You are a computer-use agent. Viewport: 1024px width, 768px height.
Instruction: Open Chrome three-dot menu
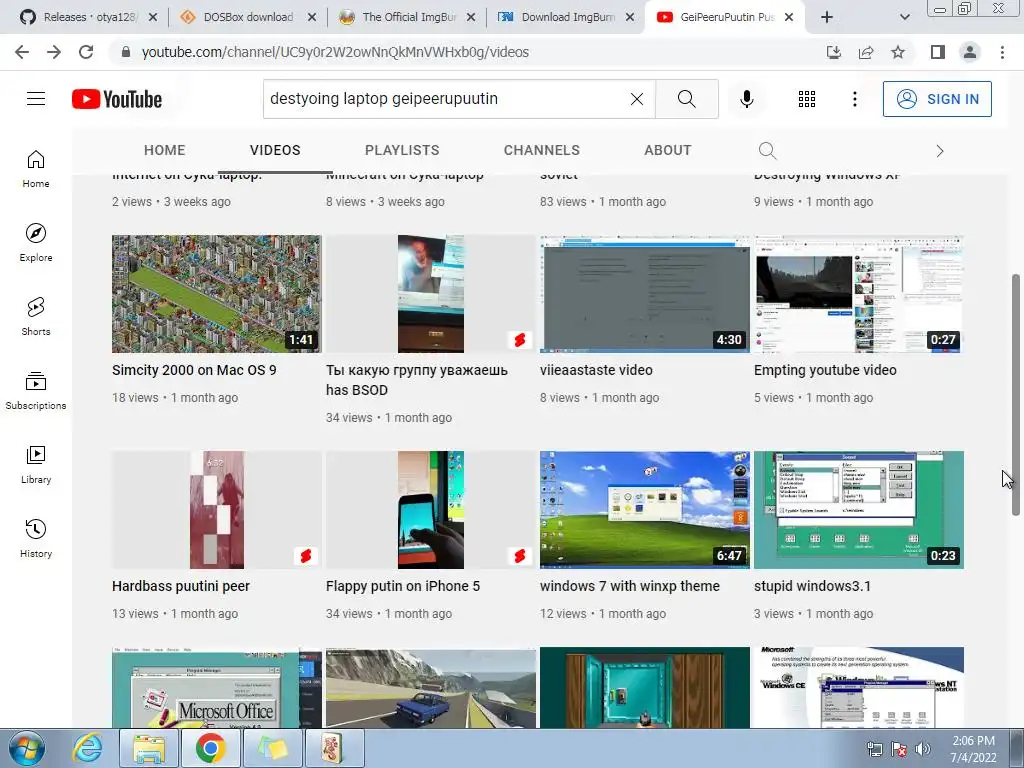1002,52
